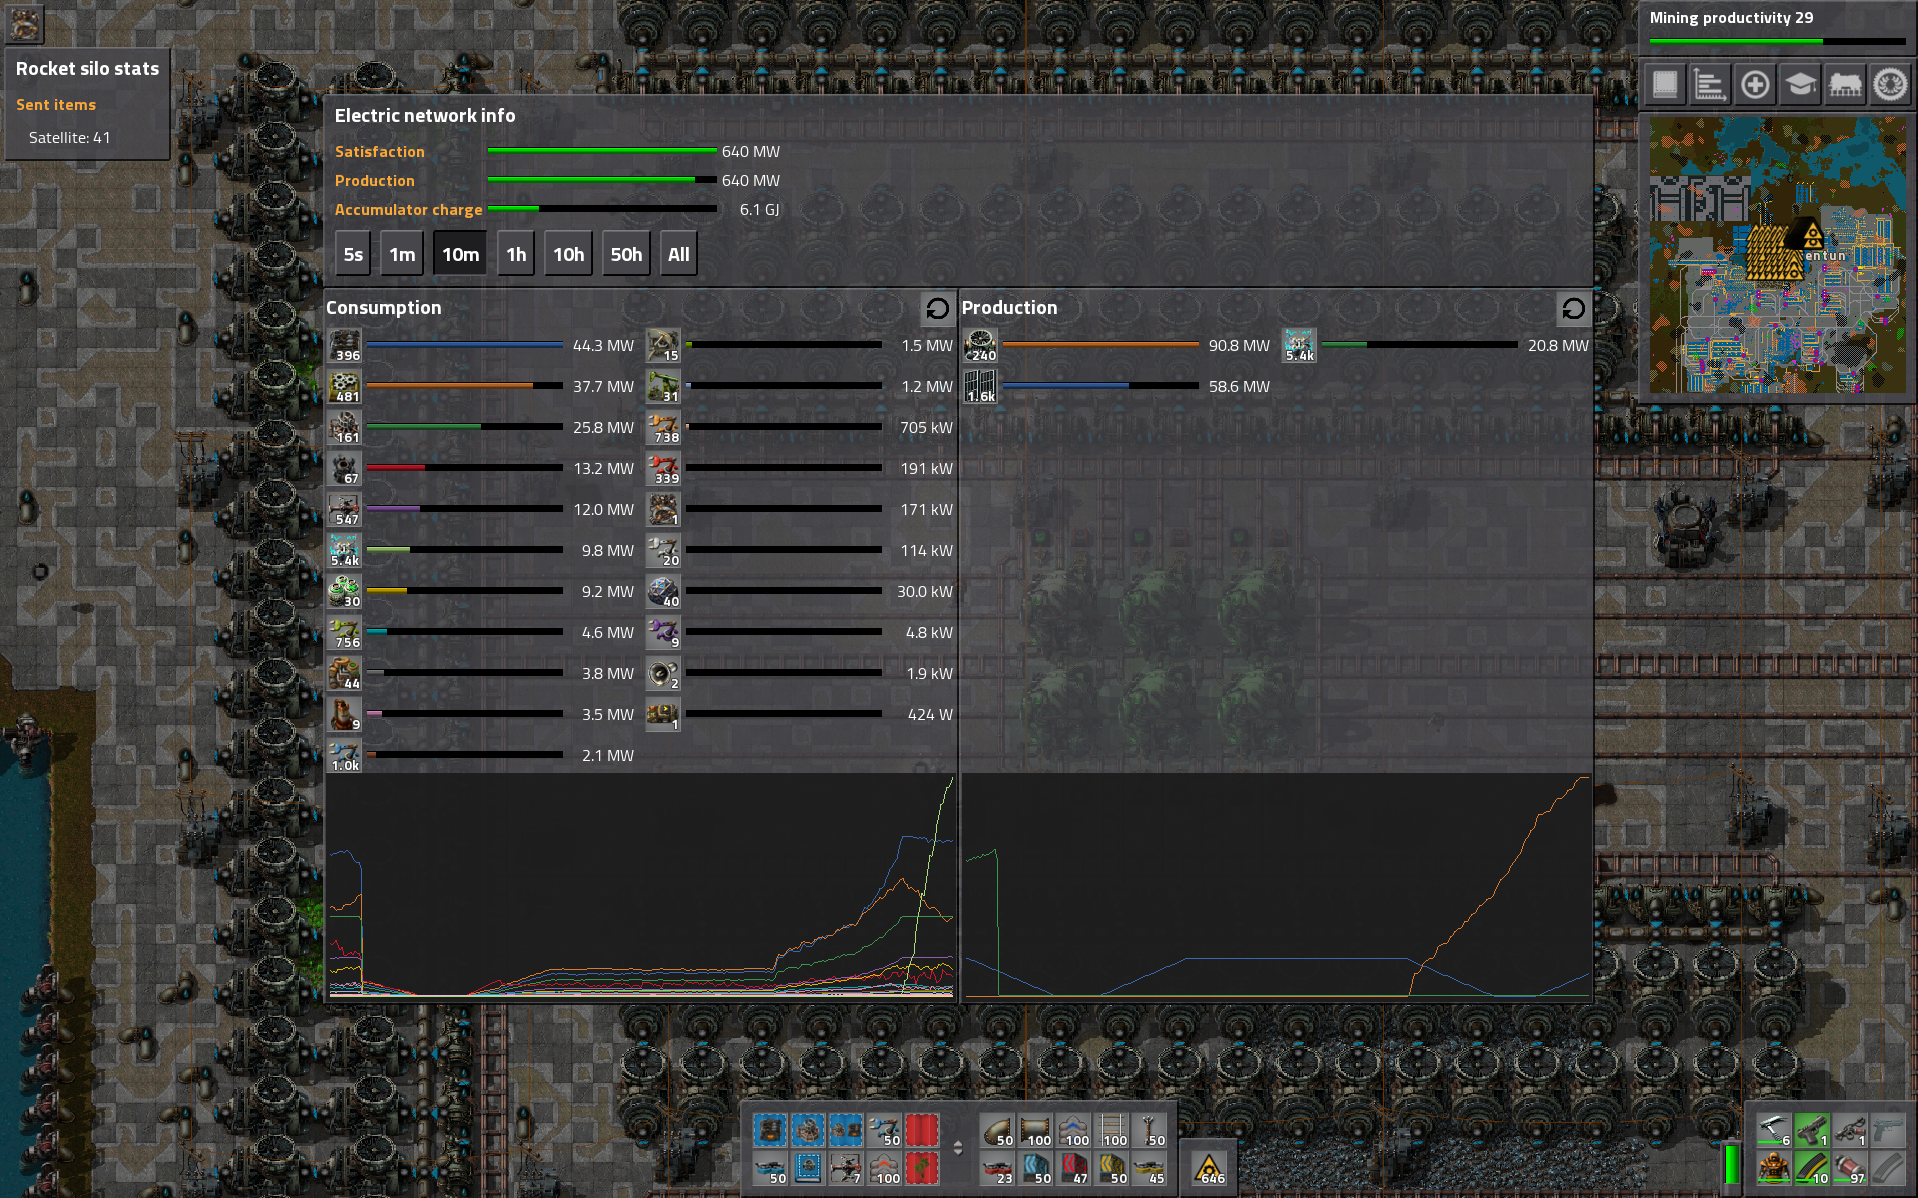Select the medium electric pole stack of 50
The height and width of the screenshot is (1198, 1918).
(x=1149, y=1130)
